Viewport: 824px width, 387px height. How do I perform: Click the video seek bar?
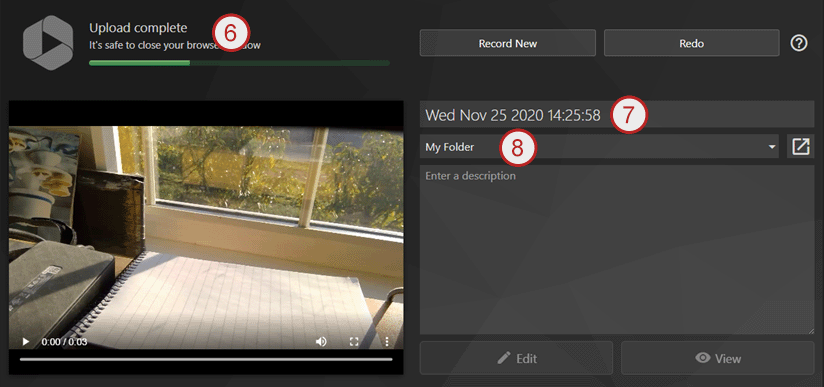(206, 359)
